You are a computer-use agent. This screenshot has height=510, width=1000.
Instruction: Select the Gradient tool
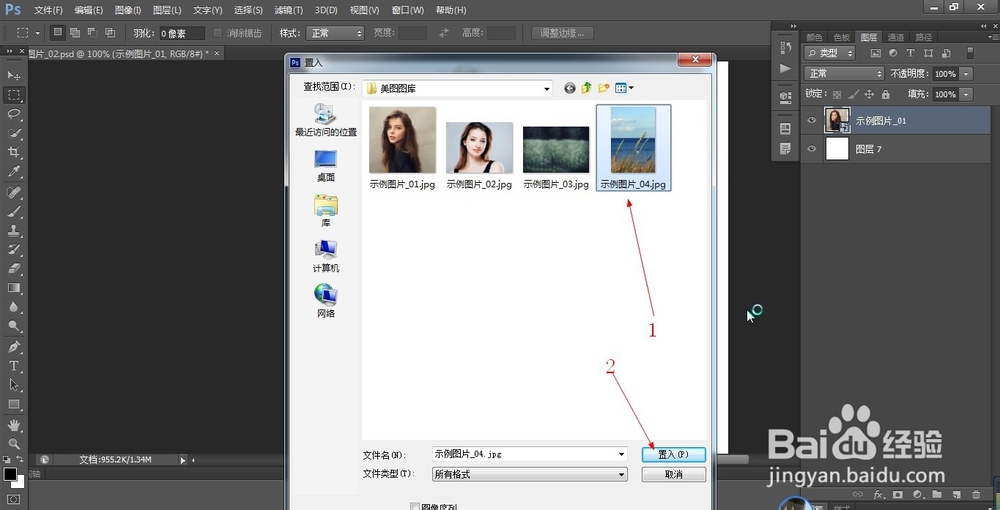tap(13, 288)
